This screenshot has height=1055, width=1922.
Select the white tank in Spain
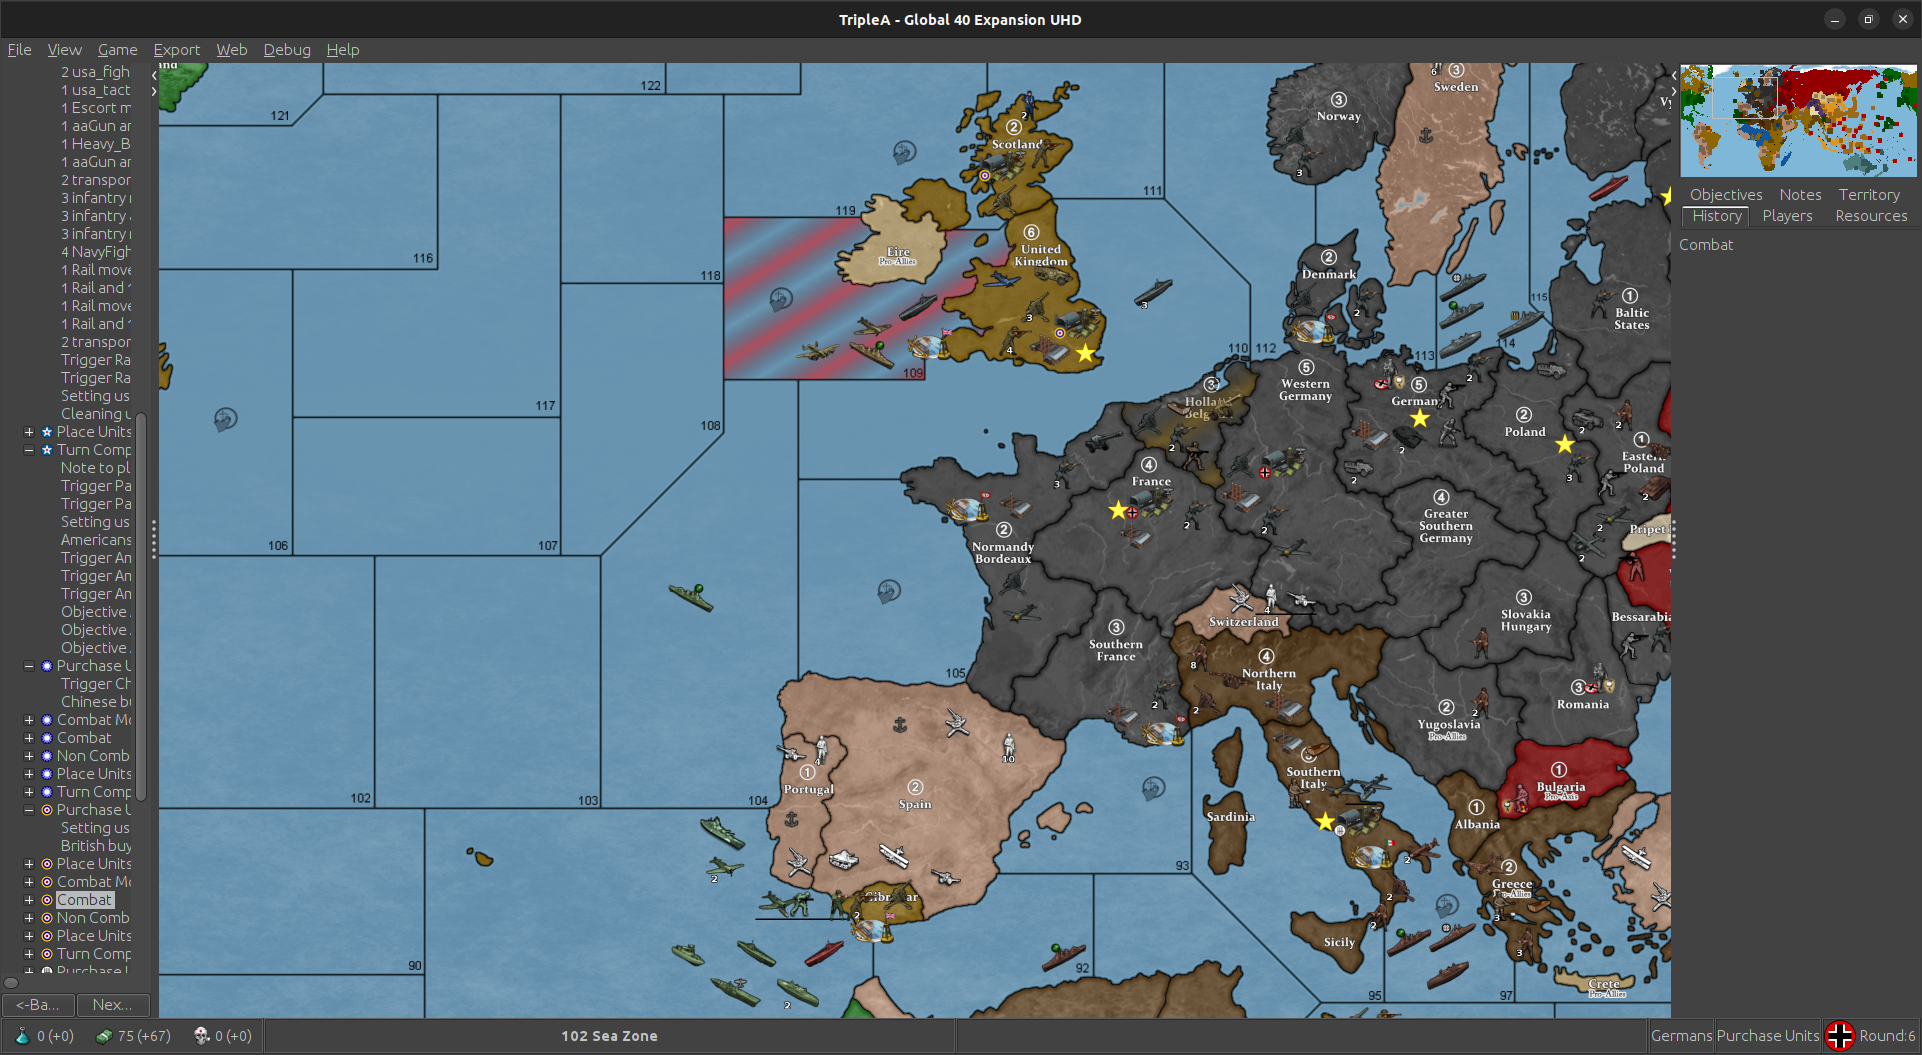[844, 858]
